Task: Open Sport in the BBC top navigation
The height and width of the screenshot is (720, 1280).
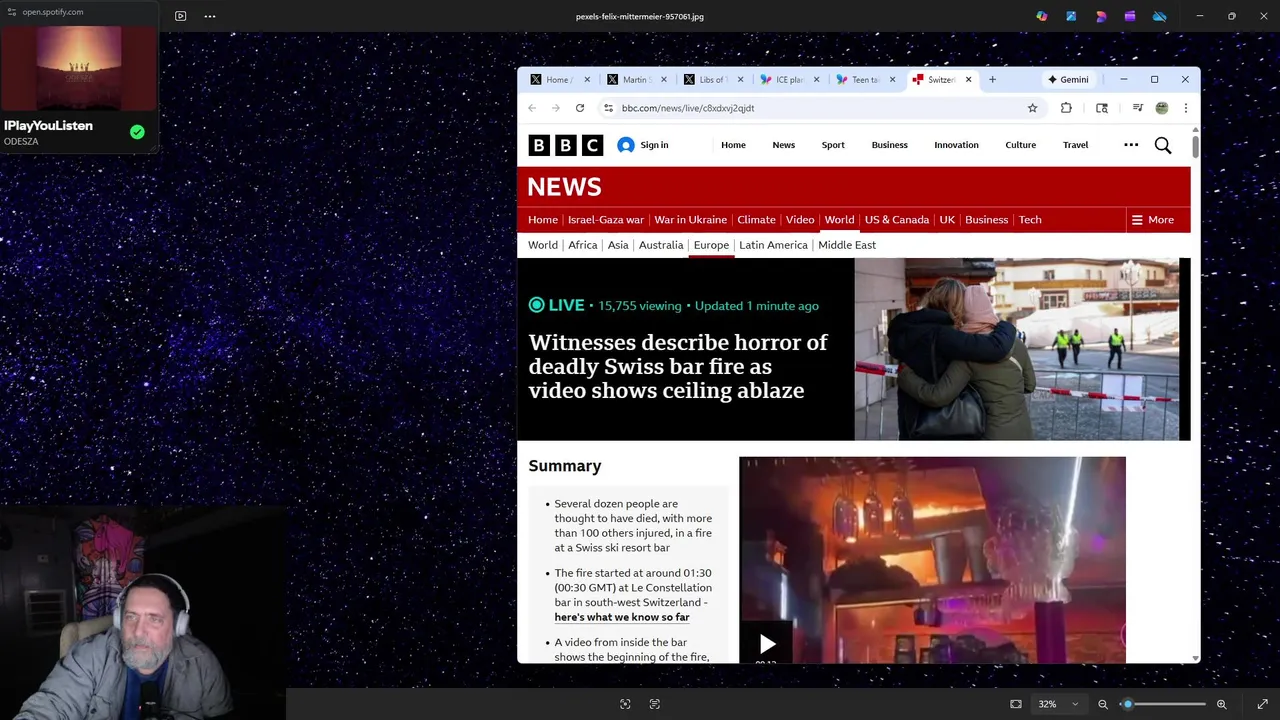Action: tap(833, 145)
